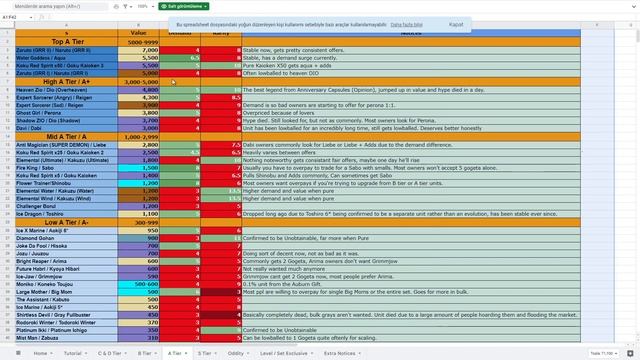
Task: Switch to the Home sheet tab
Action: 40,353
